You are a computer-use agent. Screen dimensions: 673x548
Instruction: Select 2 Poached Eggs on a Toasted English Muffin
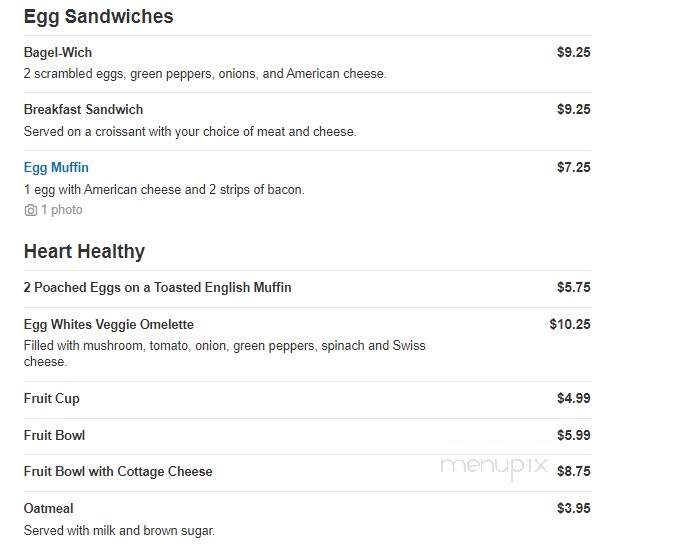[x=158, y=287]
